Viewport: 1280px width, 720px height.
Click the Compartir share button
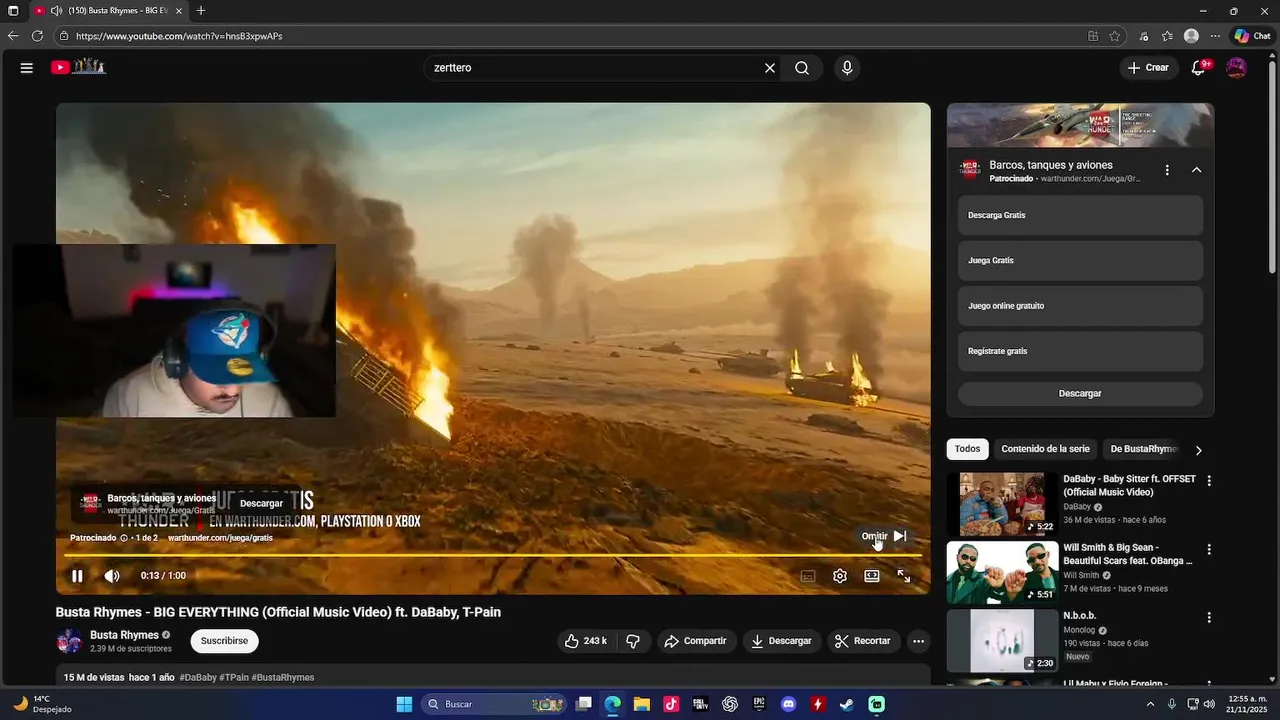pyautogui.click(x=696, y=641)
